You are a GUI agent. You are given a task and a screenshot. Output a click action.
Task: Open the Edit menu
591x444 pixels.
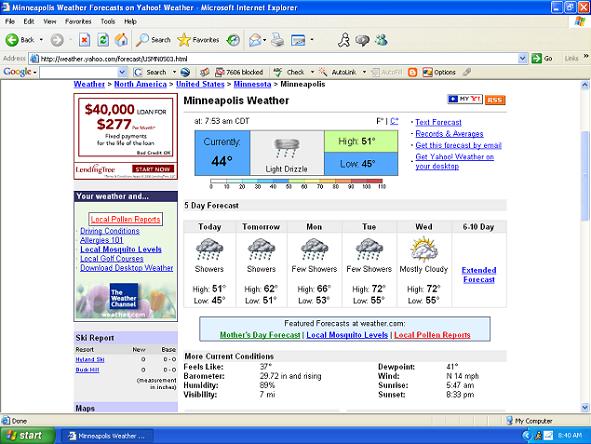coord(29,21)
